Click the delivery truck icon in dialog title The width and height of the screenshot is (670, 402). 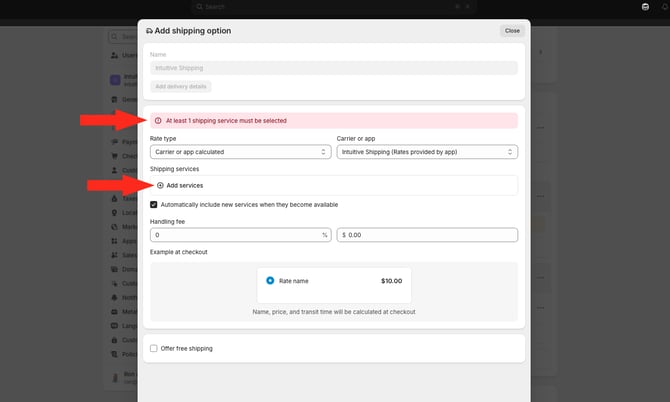coord(149,31)
